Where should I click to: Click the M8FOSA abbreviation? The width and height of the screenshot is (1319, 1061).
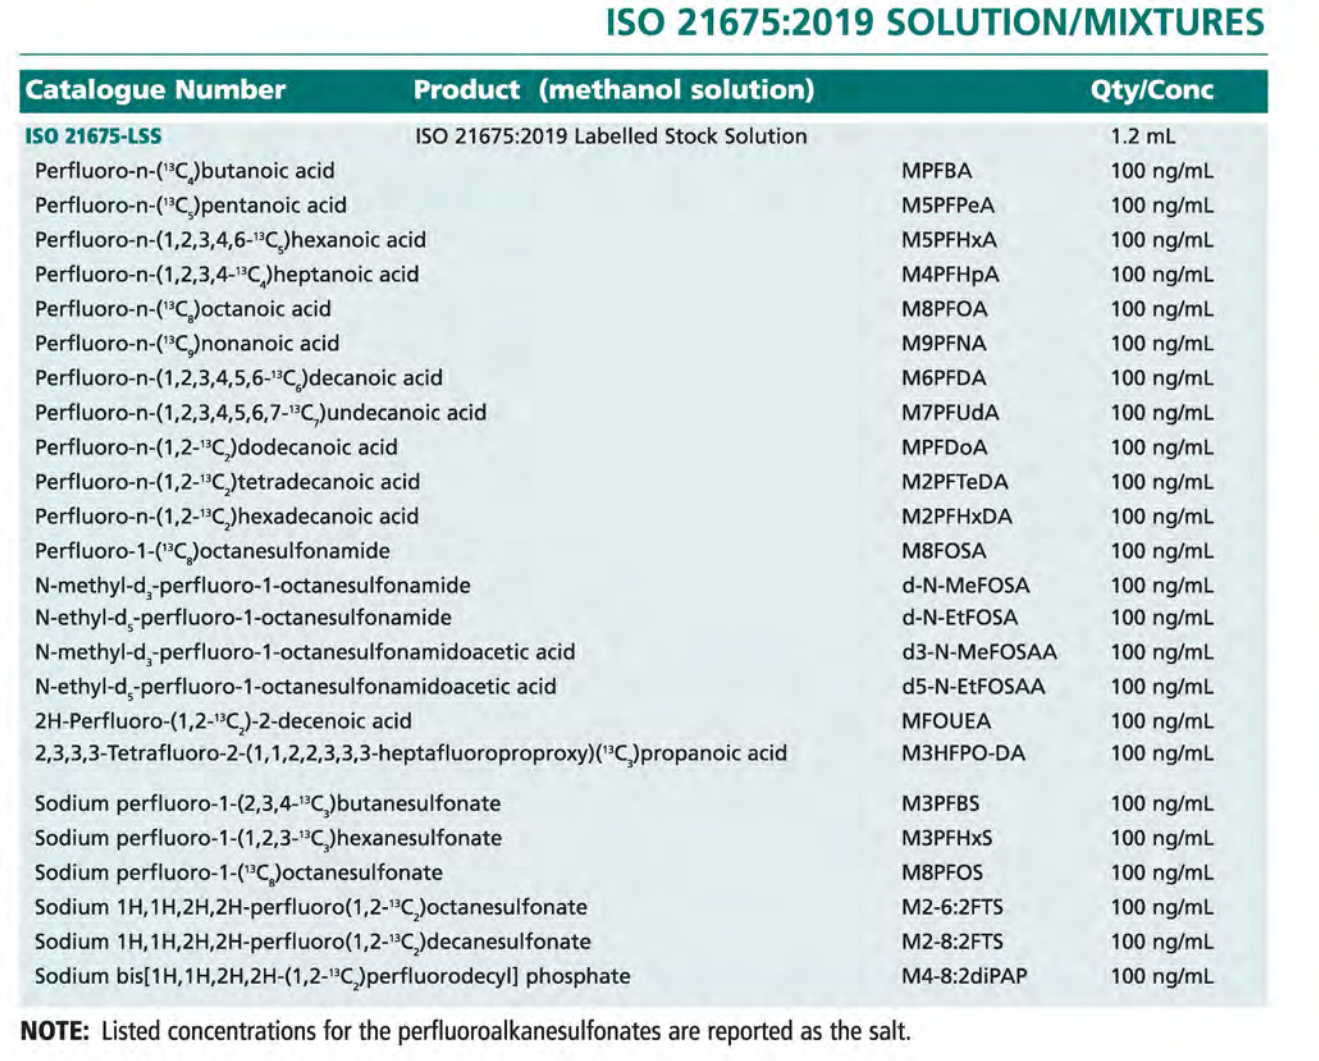pos(943,551)
